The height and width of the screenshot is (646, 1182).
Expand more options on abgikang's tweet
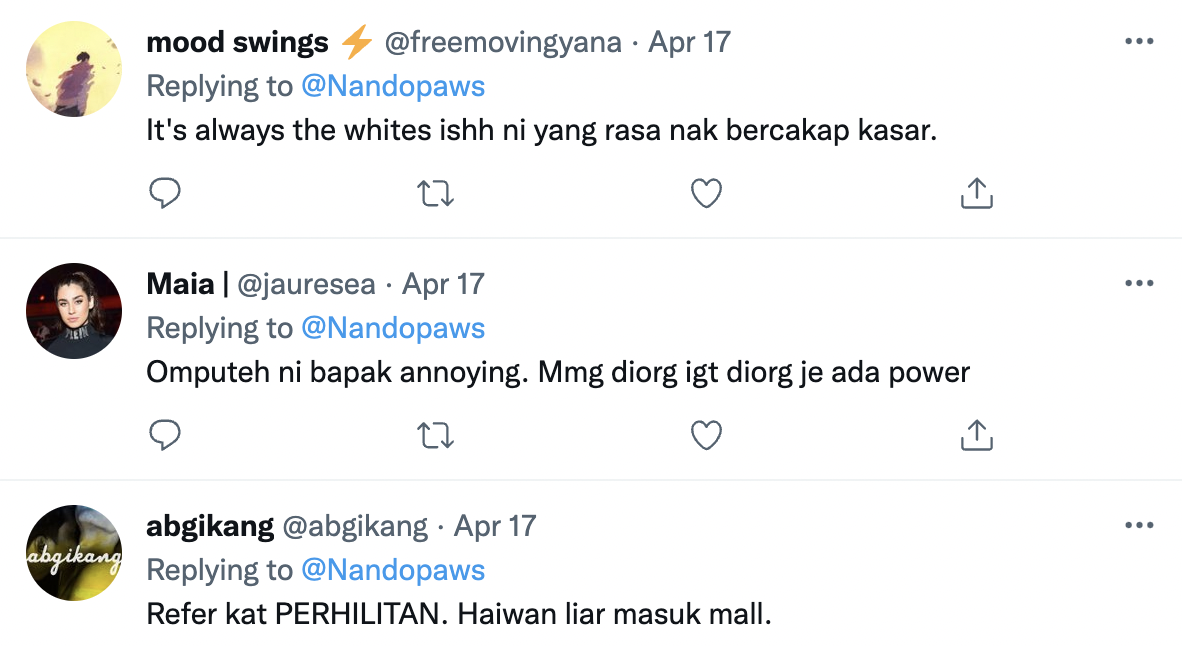1139,526
